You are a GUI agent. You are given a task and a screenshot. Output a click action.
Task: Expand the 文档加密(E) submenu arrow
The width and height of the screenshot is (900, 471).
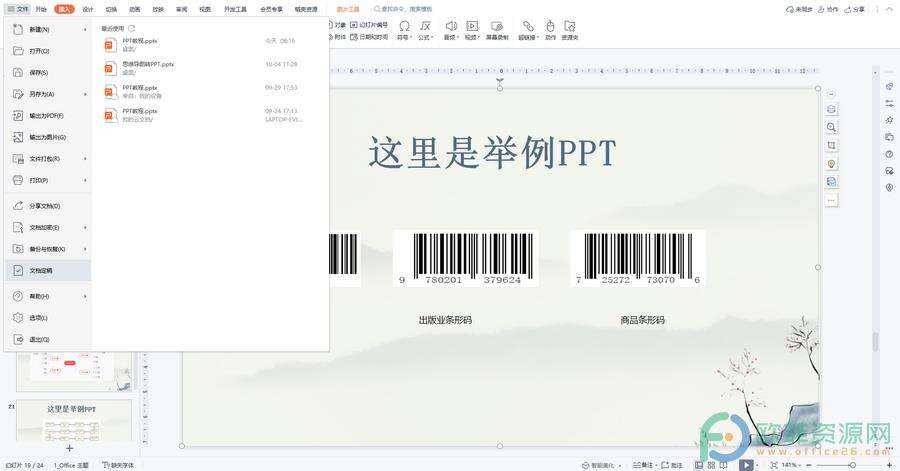[85, 228]
